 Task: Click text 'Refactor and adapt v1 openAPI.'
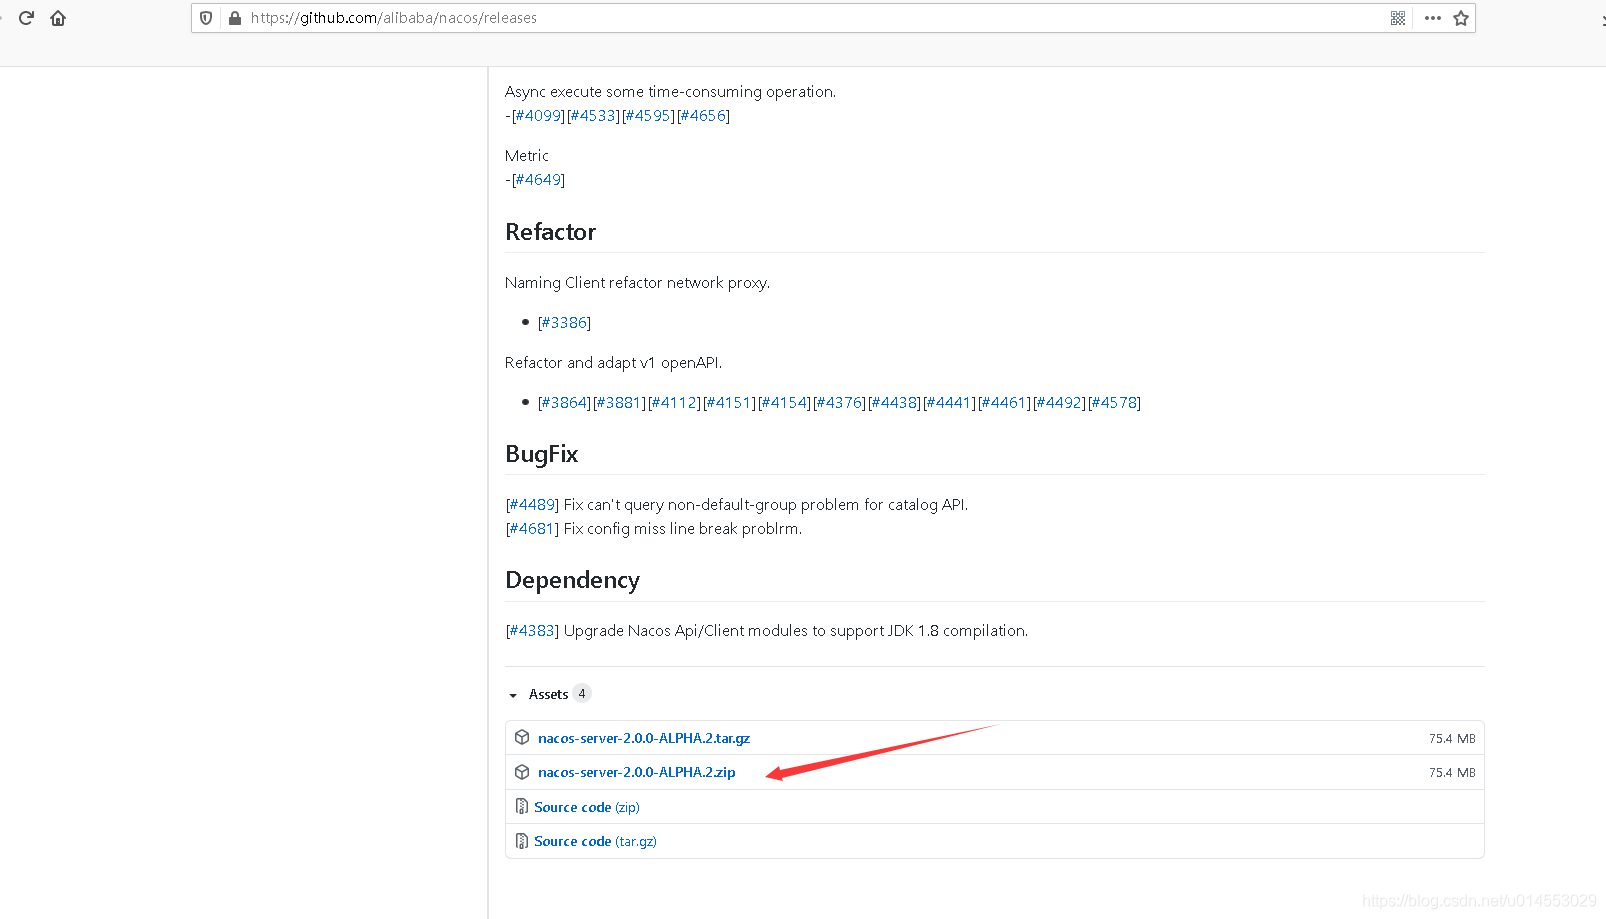click(613, 363)
